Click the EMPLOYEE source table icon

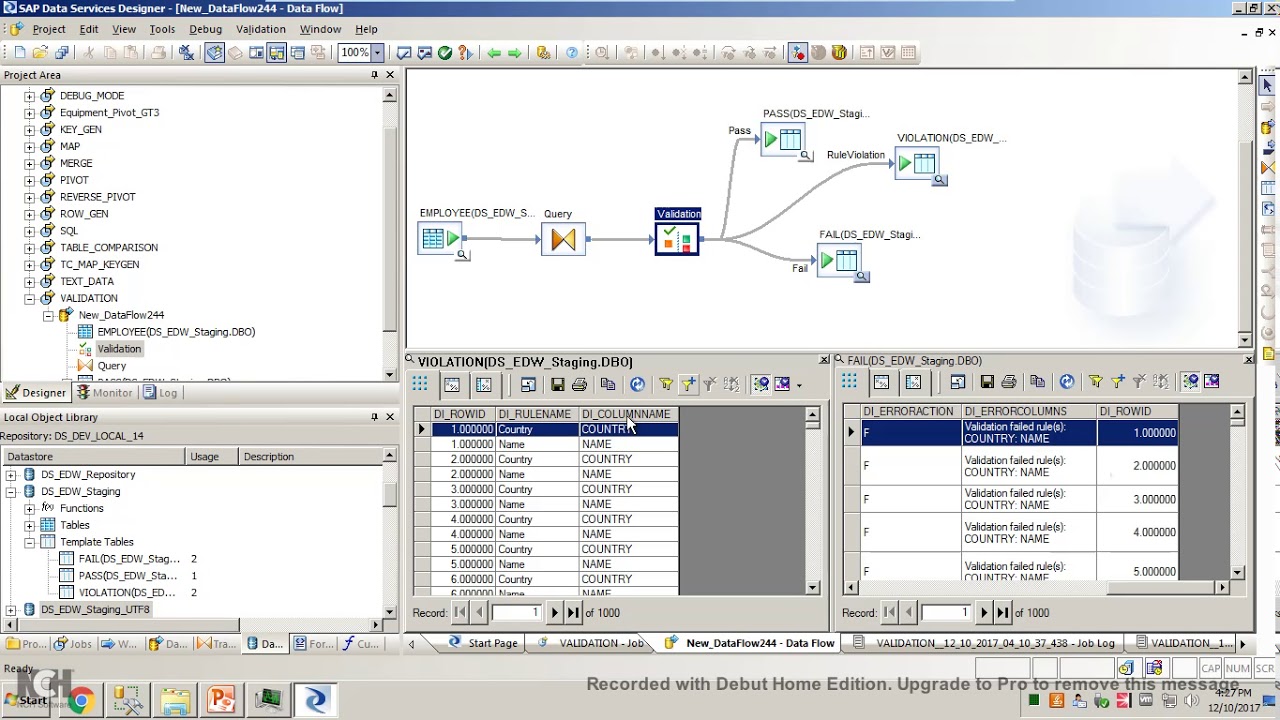pos(440,238)
